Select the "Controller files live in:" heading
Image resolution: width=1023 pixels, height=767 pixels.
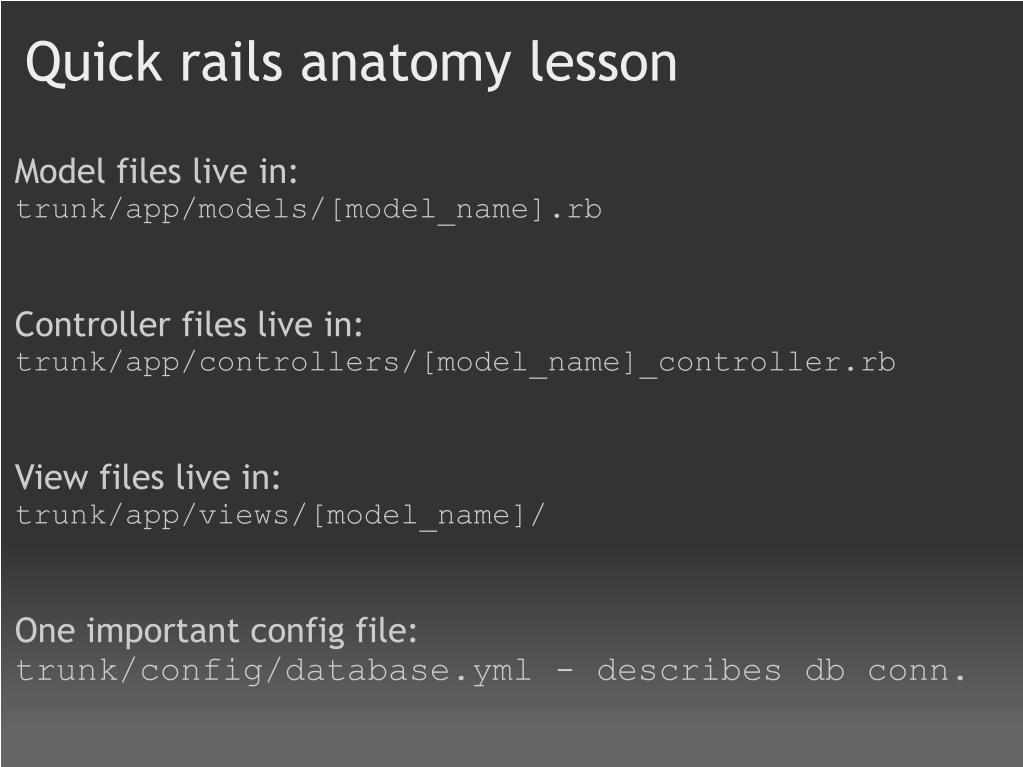click(x=189, y=324)
